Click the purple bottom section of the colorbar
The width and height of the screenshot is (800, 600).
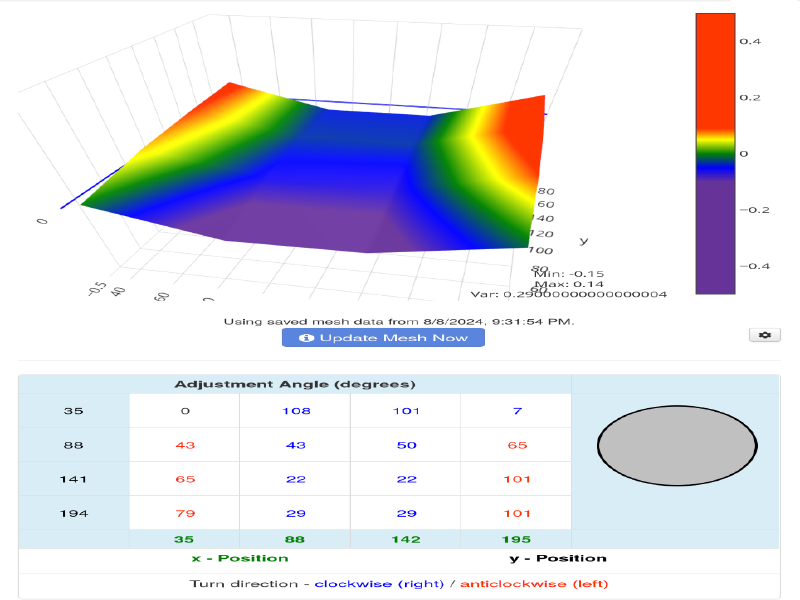715,240
